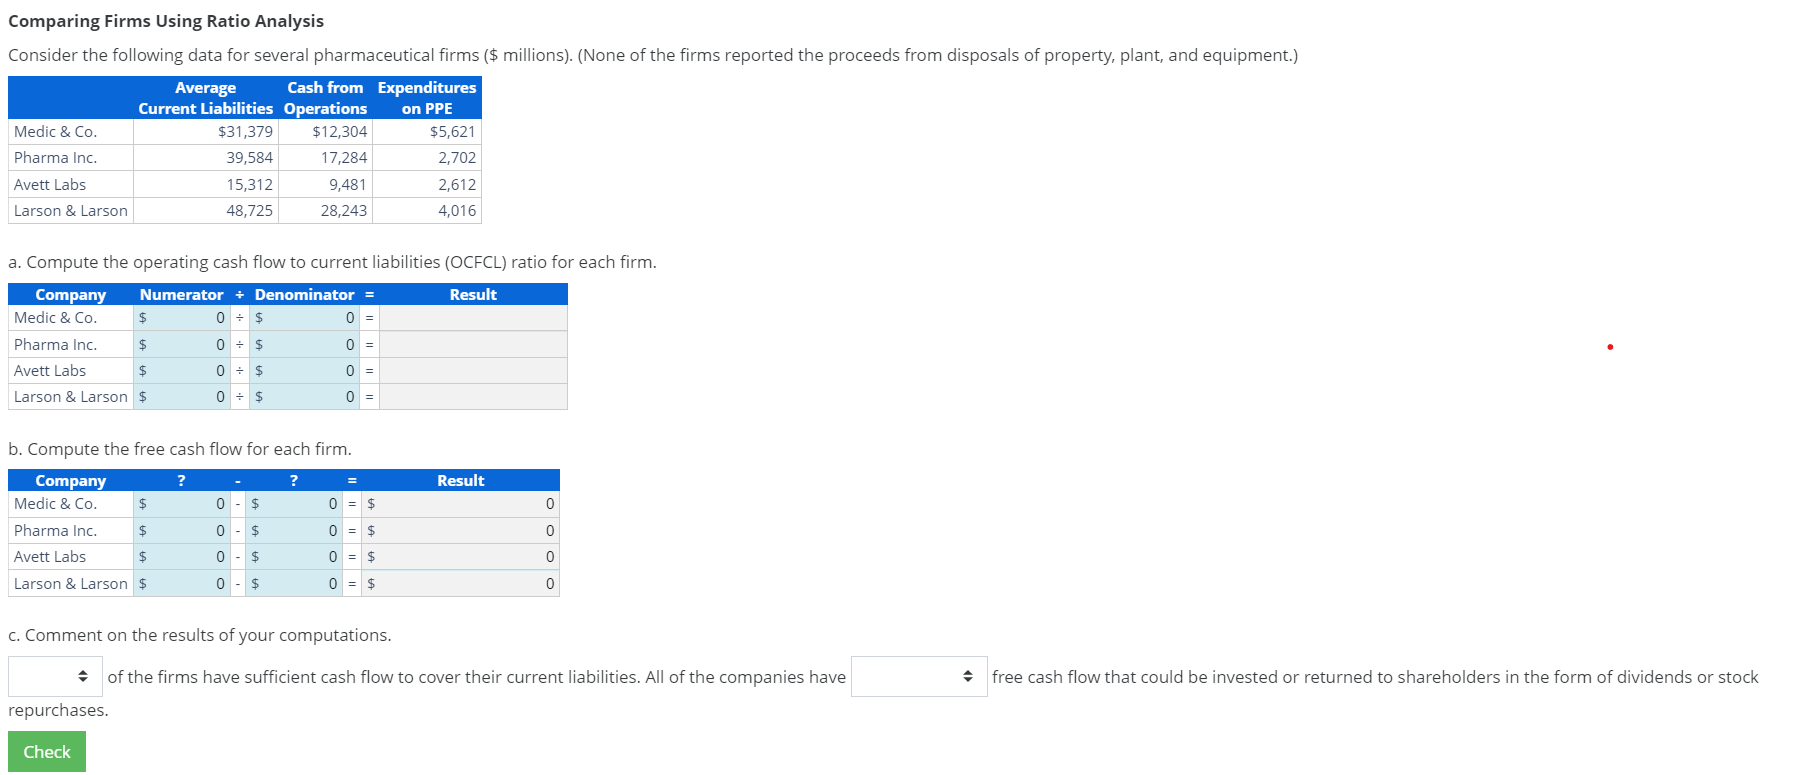Image resolution: width=1810 pixels, height=775 pixels.
Task: Click the down arrow on the second answer selector
Action: pos(968,681)
